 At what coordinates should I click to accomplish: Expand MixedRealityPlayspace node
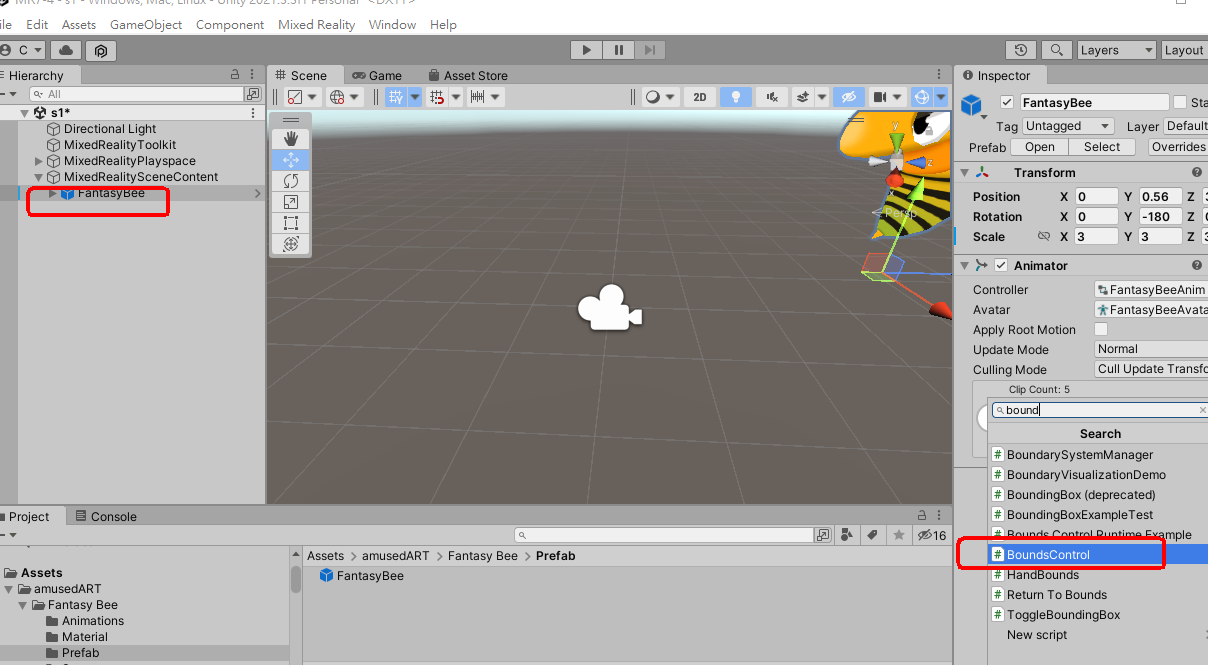(39, 161)
